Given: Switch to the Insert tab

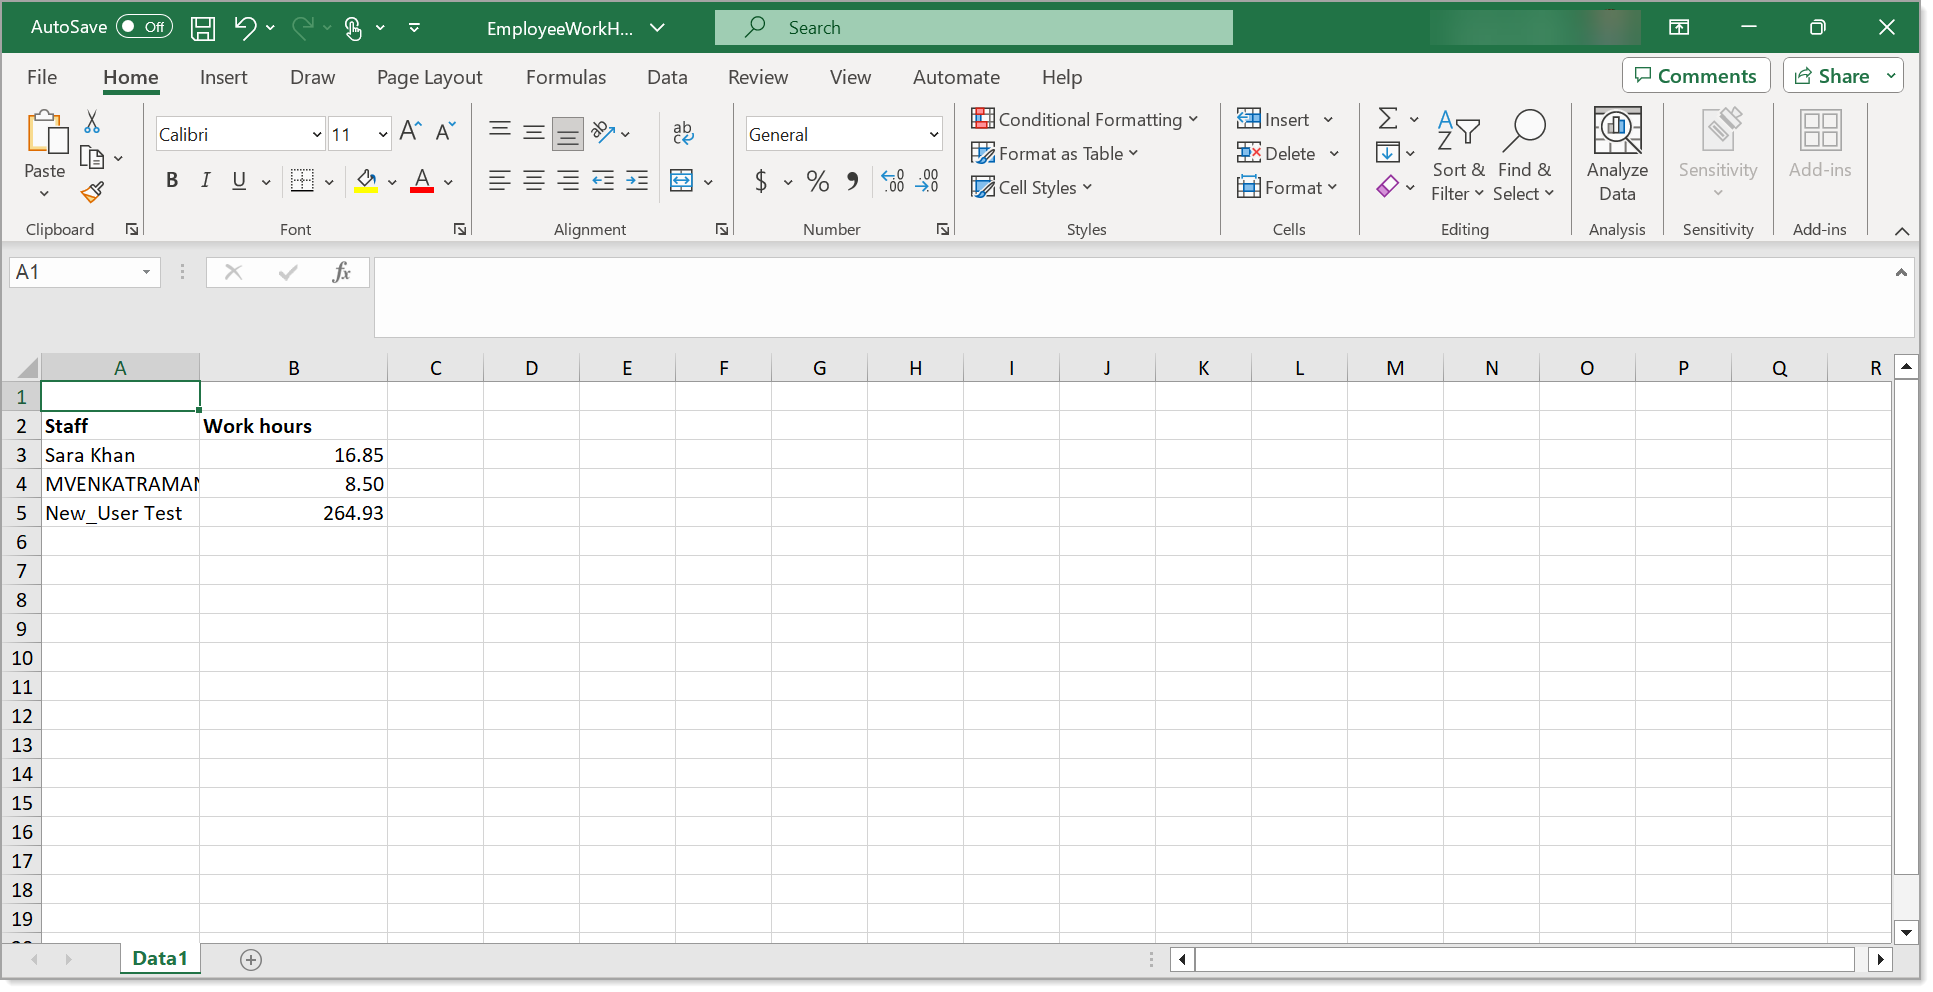Looking at the screenshot, I should pos(223,77).
